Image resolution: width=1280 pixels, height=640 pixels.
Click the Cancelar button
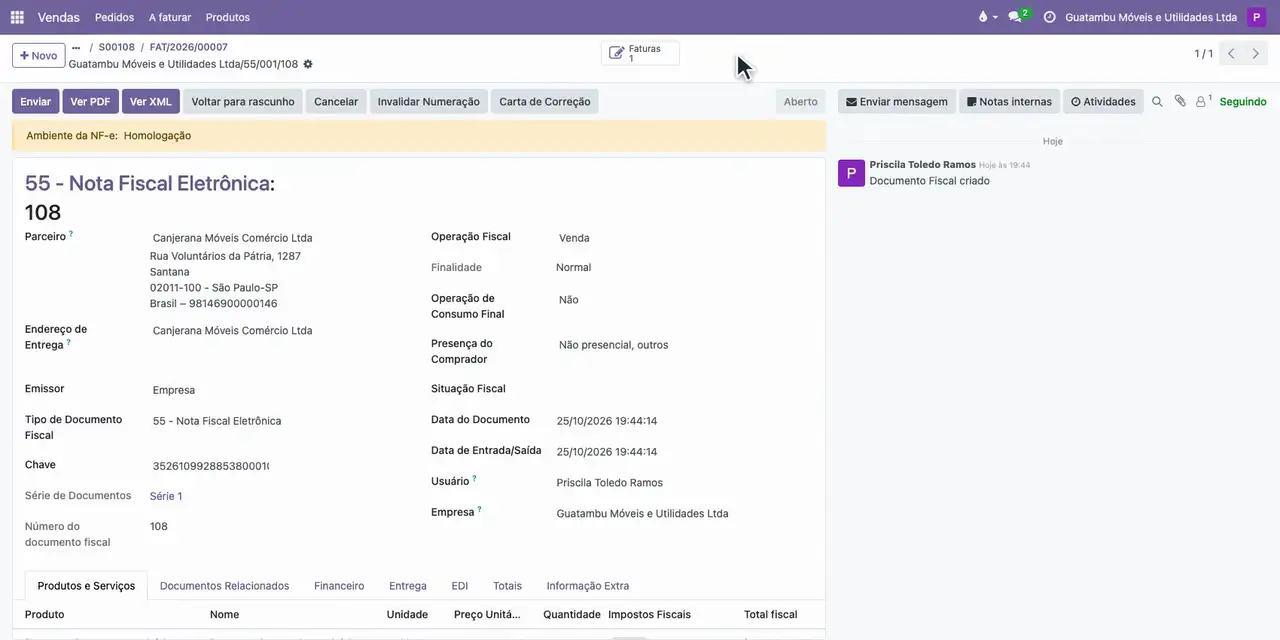click(x=336, y=101)
